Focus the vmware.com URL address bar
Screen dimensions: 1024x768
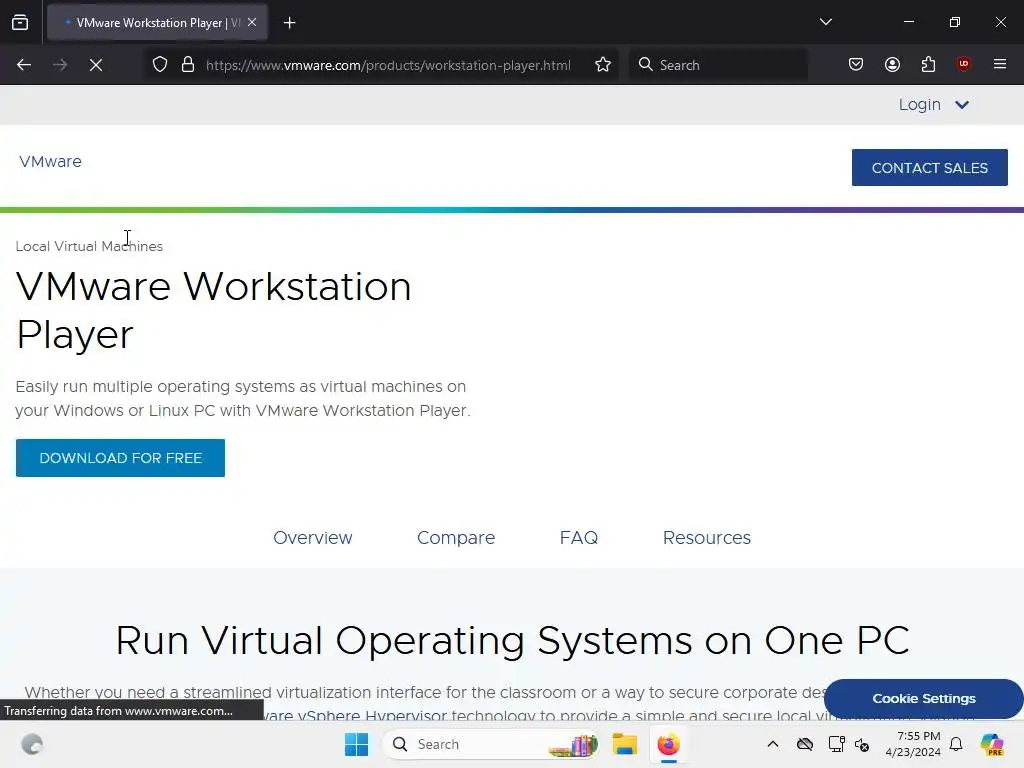pyautogui.click(x=388, y=65)
